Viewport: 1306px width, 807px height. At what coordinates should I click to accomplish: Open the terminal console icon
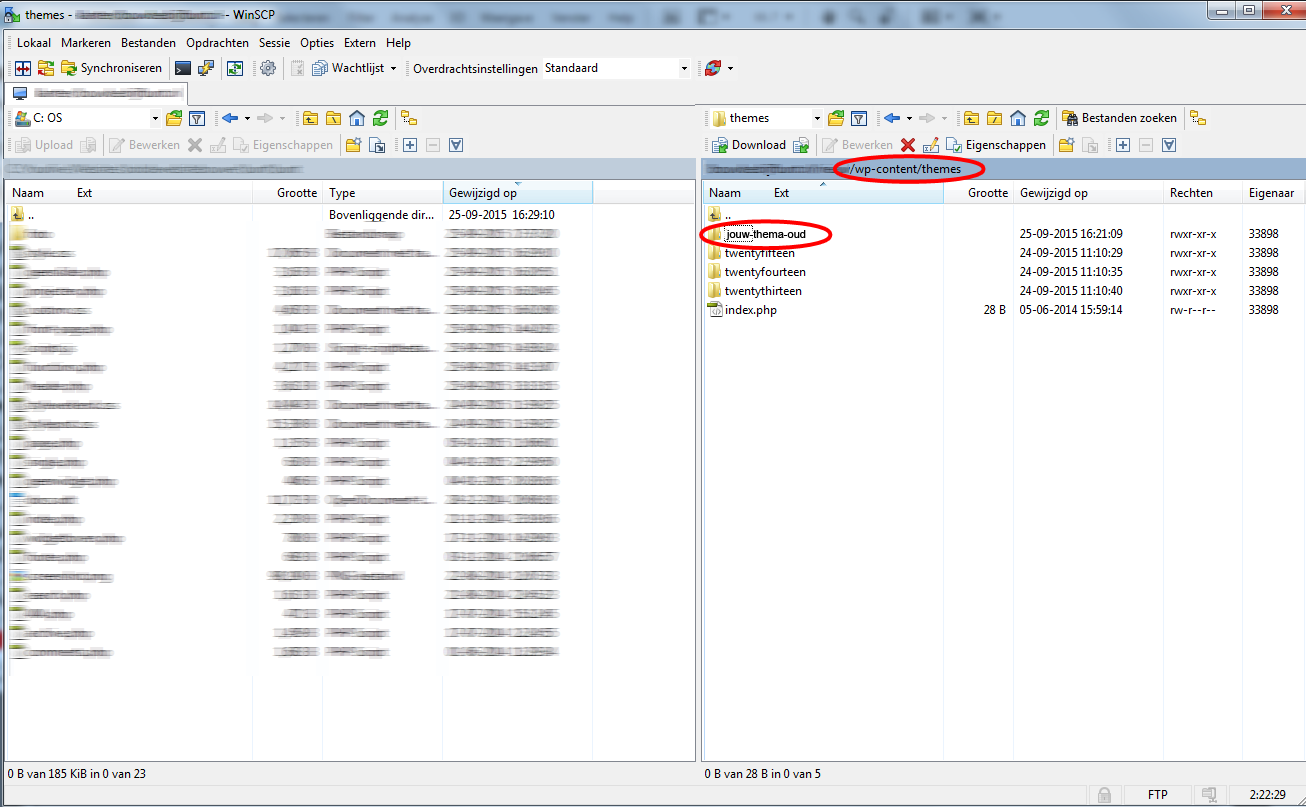pyautogui.click(x=183, y=68)
